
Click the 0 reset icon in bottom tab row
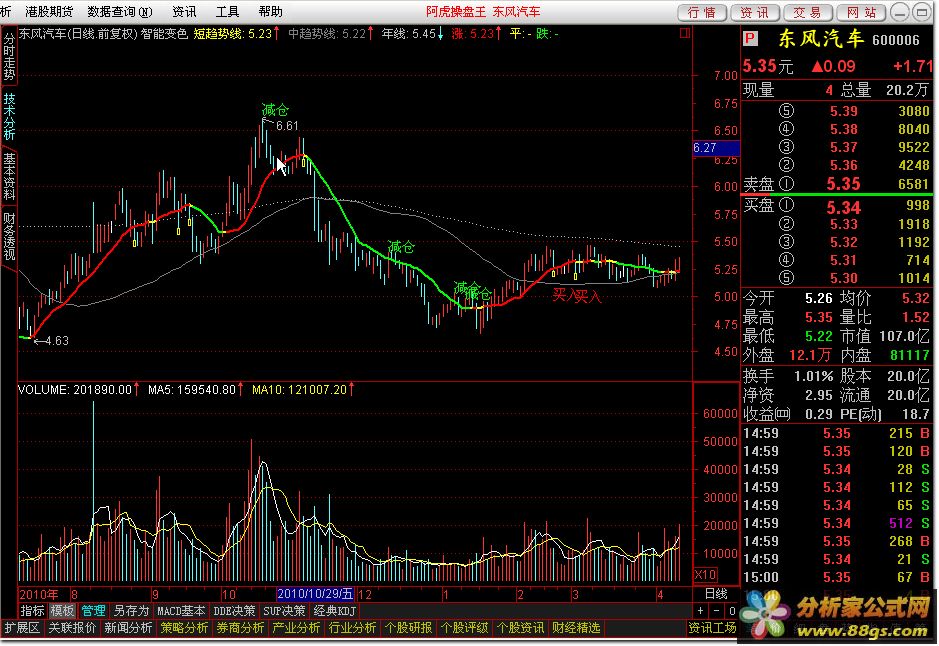click(732, 611)
